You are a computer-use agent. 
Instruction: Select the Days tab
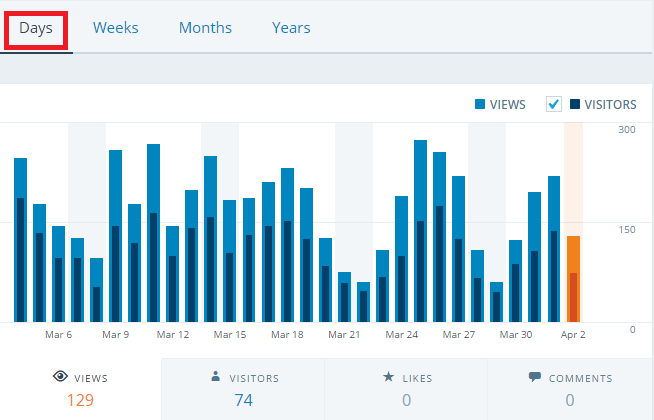(x=36, y=28)
